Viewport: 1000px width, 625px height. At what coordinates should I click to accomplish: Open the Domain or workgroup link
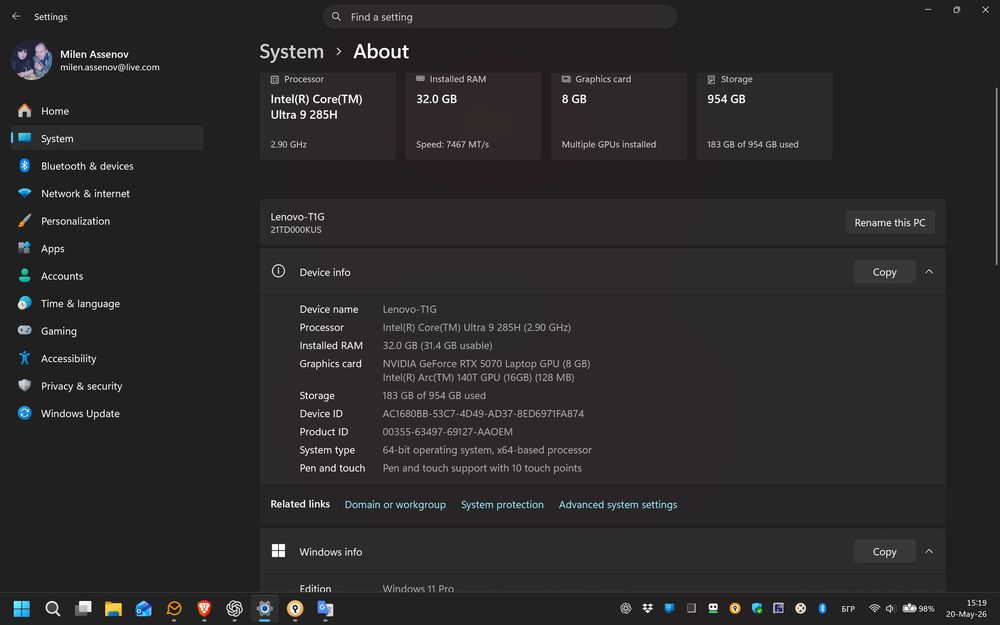(x=395, y=504)
